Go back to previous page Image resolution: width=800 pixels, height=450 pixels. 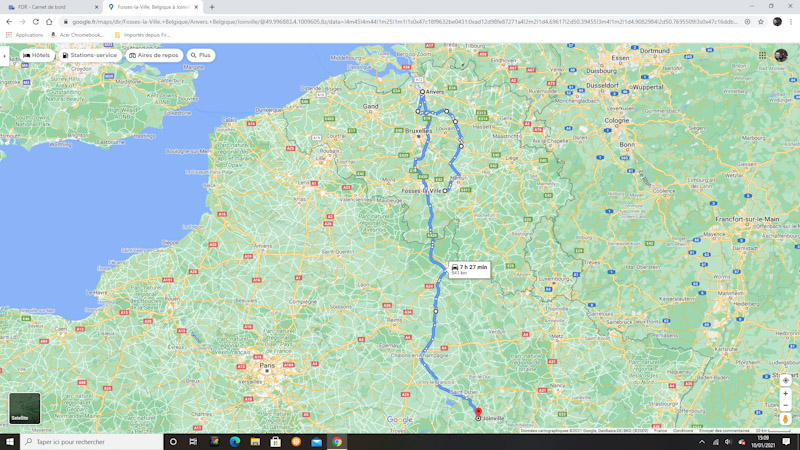pos(9,21)
